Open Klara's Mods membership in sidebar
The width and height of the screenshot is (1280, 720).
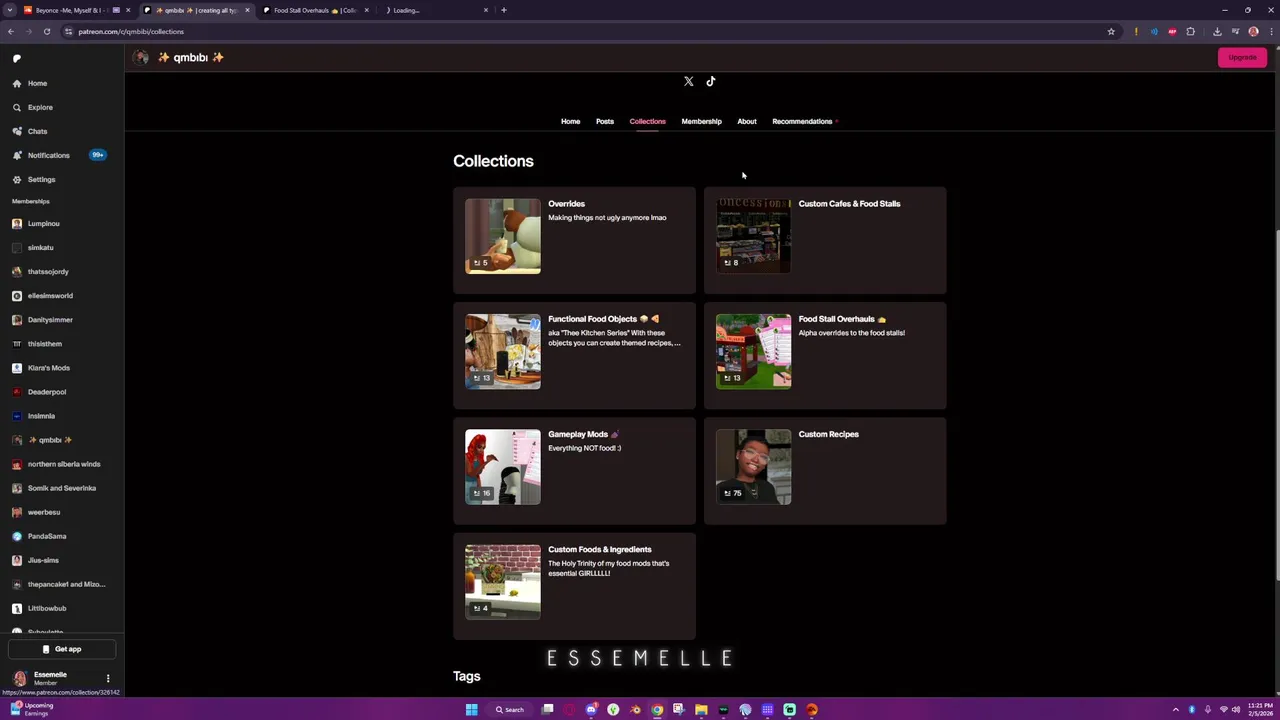(x=48, y=368)
